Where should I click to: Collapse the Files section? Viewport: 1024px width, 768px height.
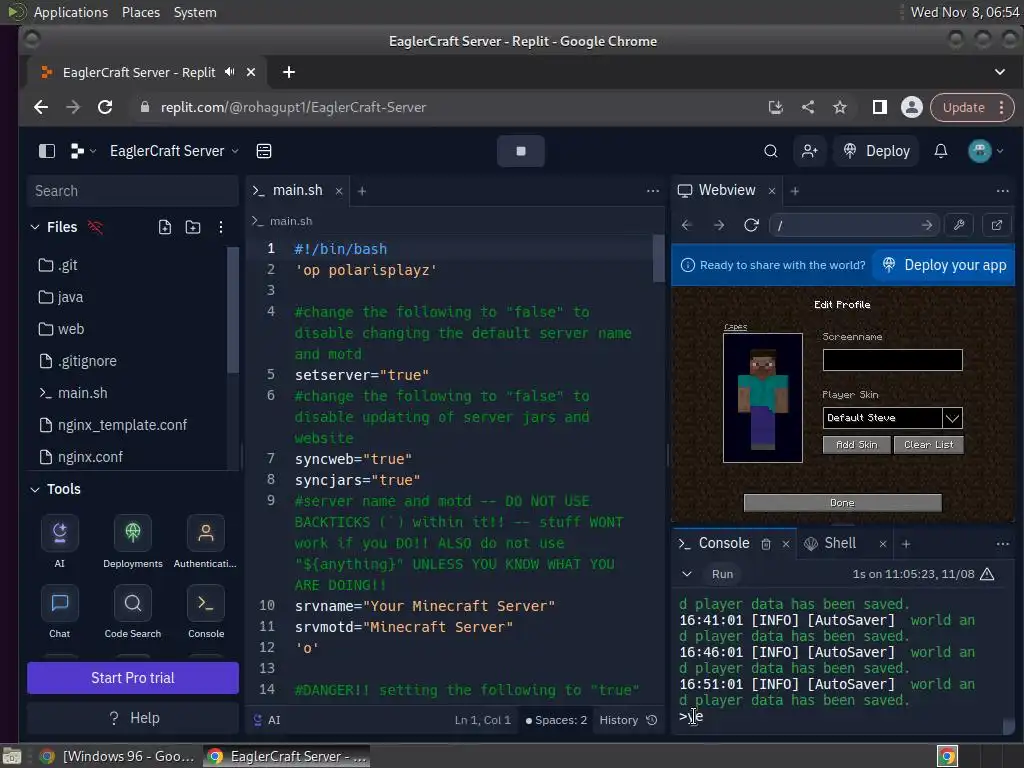(35, 227)
